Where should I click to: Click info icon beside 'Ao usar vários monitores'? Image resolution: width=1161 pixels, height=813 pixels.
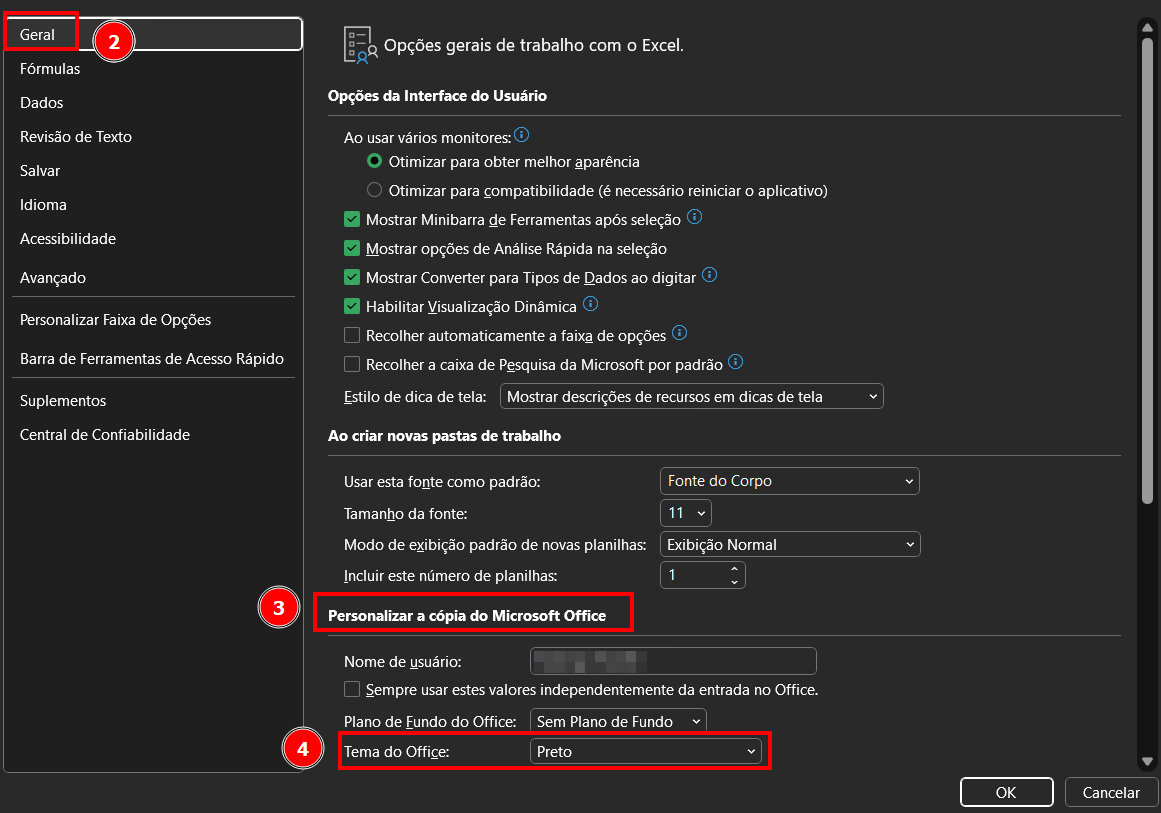point(521,135)
